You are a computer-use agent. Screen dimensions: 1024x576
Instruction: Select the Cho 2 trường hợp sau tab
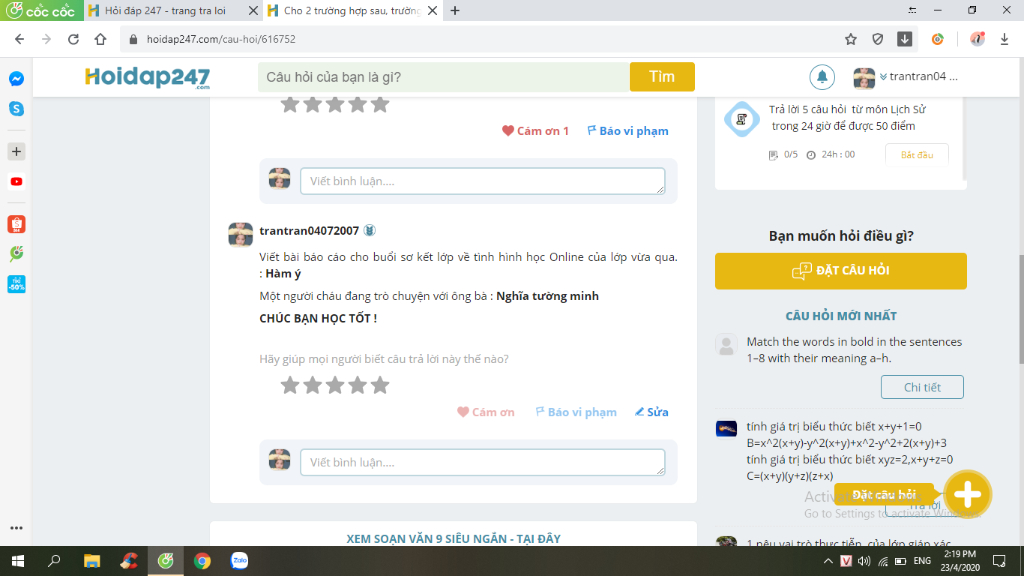tap(351, 10)
